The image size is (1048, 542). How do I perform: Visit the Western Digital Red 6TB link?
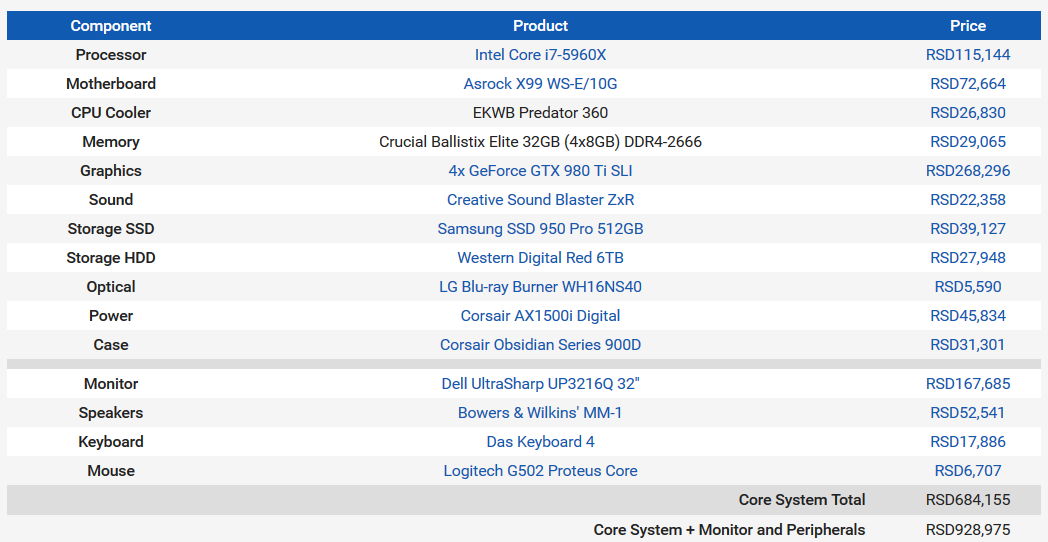(540, 257)
